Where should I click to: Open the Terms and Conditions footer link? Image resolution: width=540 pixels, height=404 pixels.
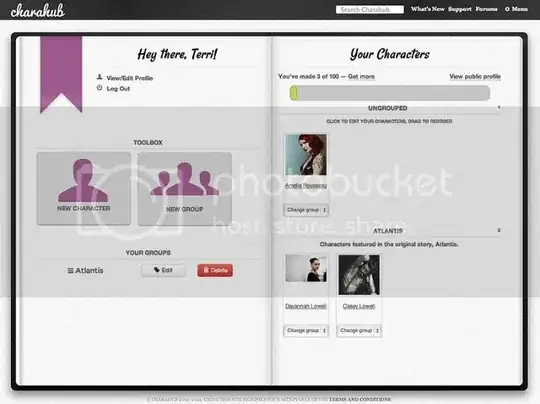click(x=360, y=399)
